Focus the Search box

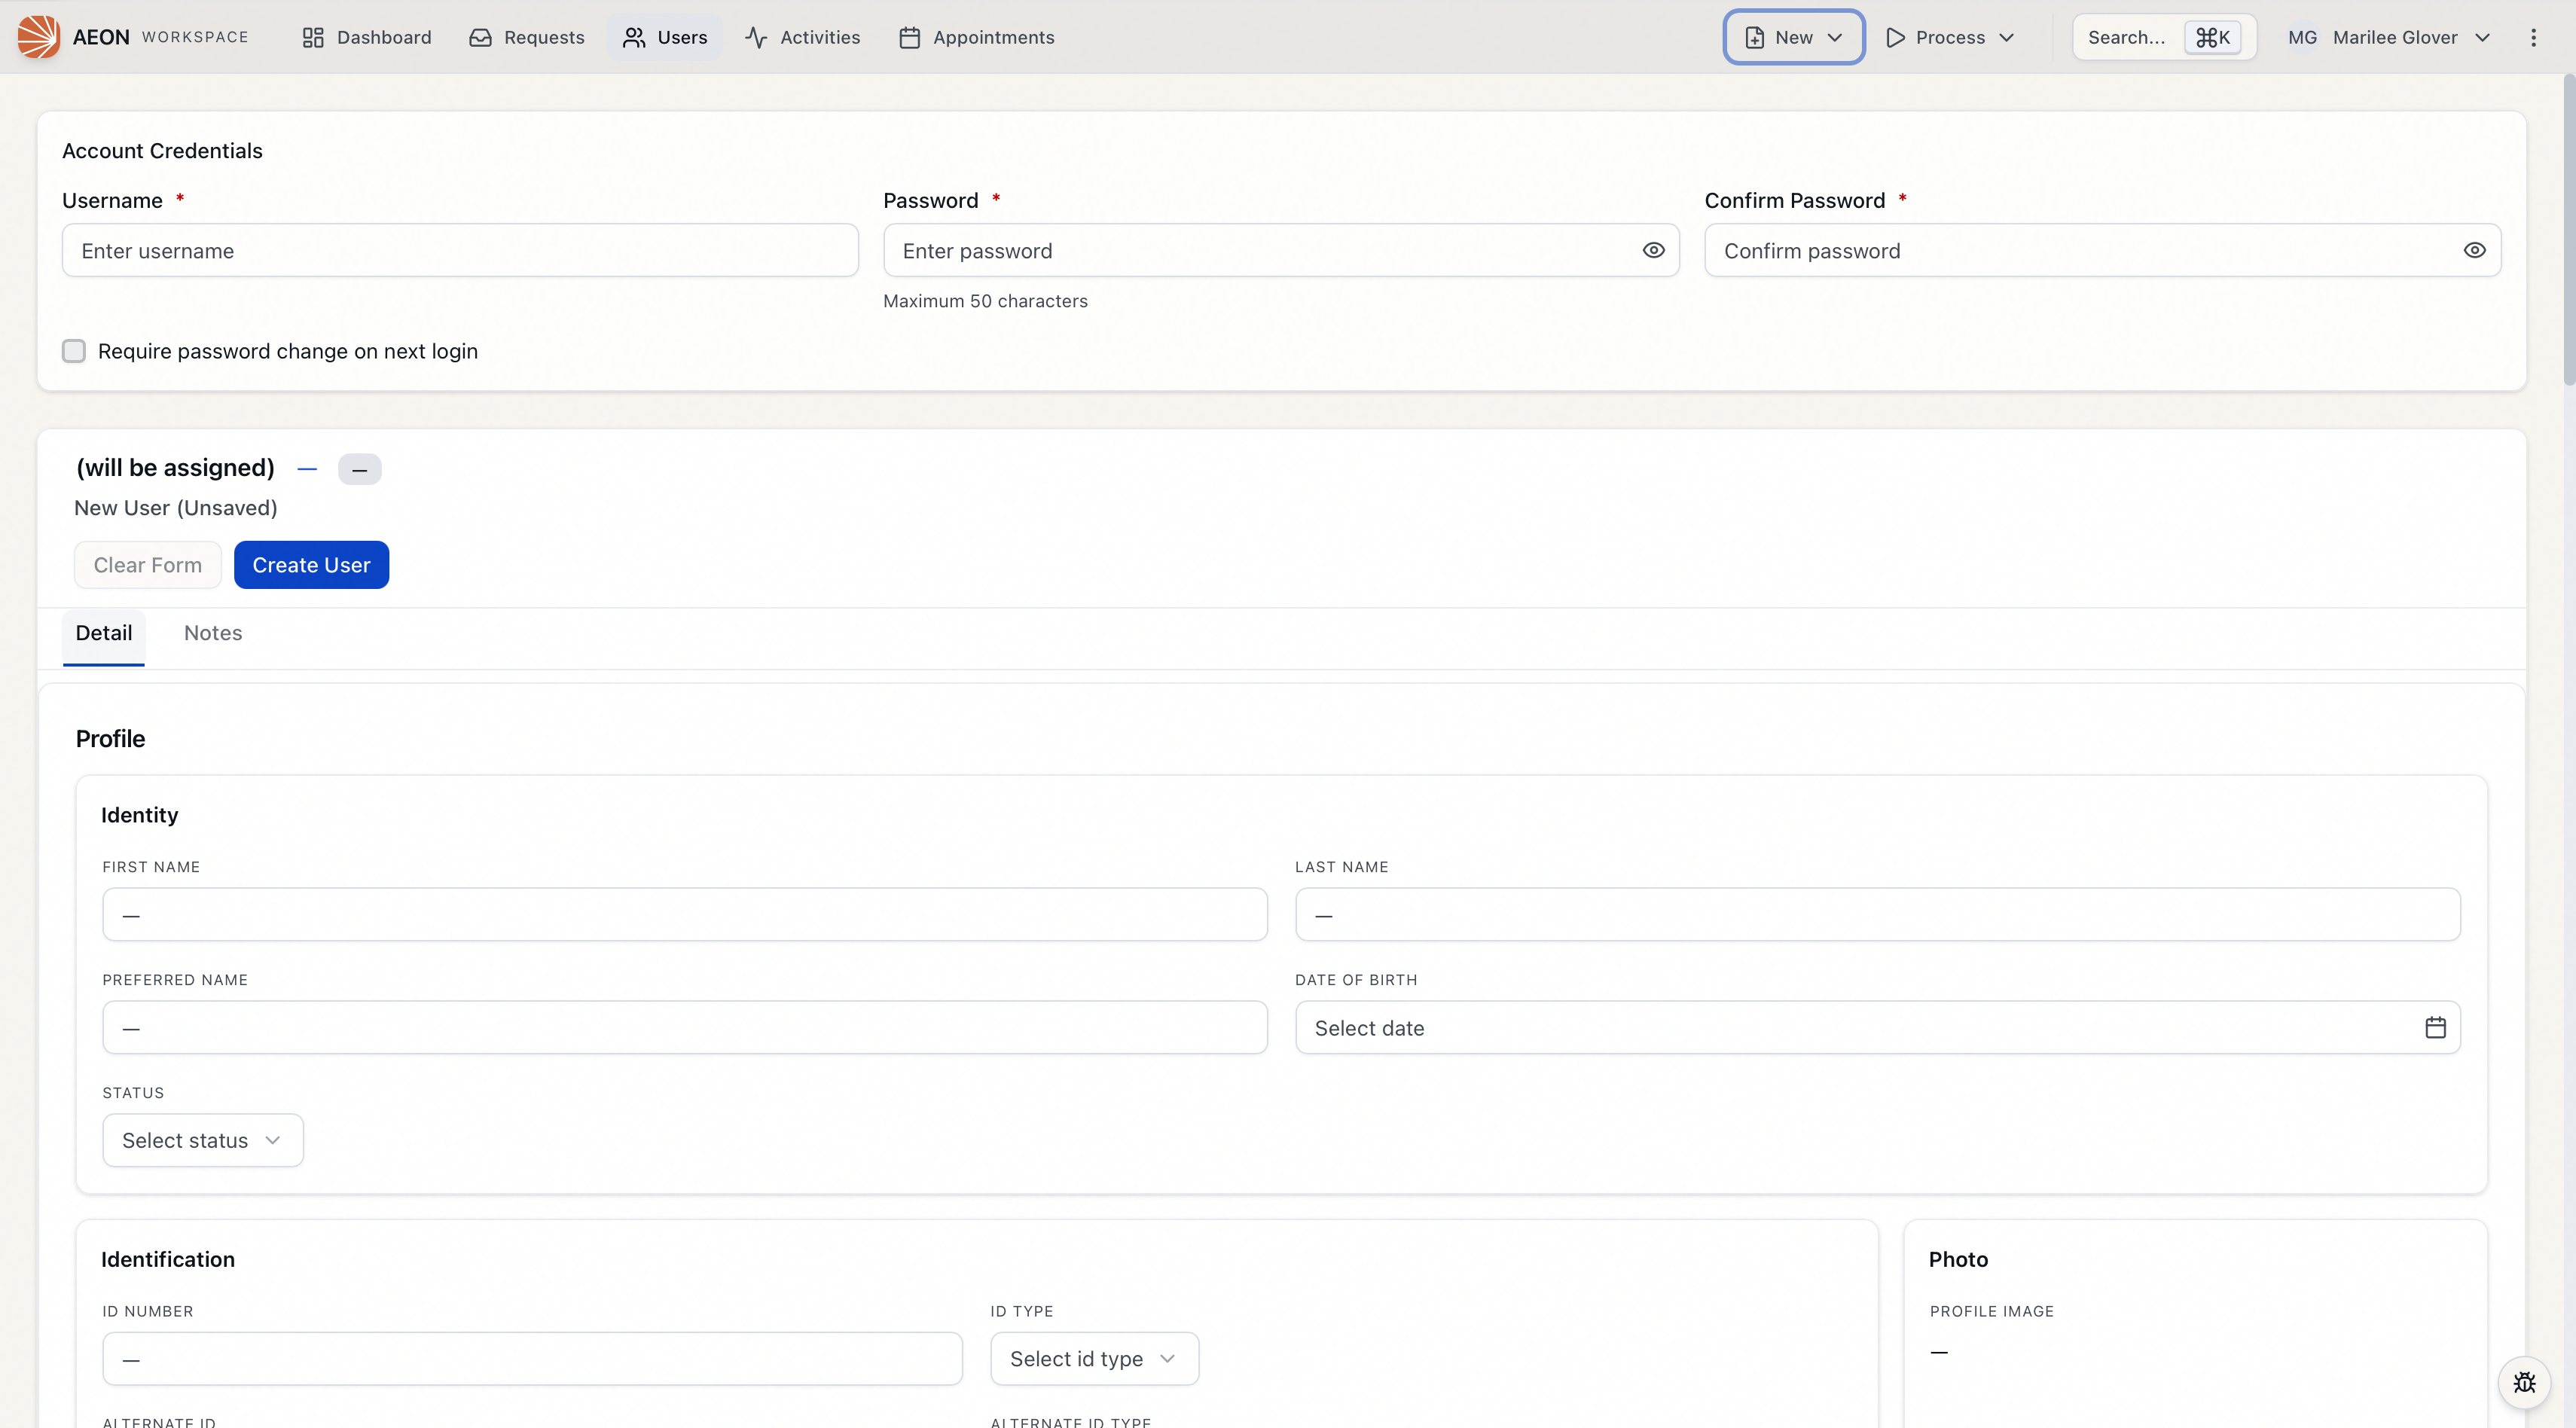2164,37
